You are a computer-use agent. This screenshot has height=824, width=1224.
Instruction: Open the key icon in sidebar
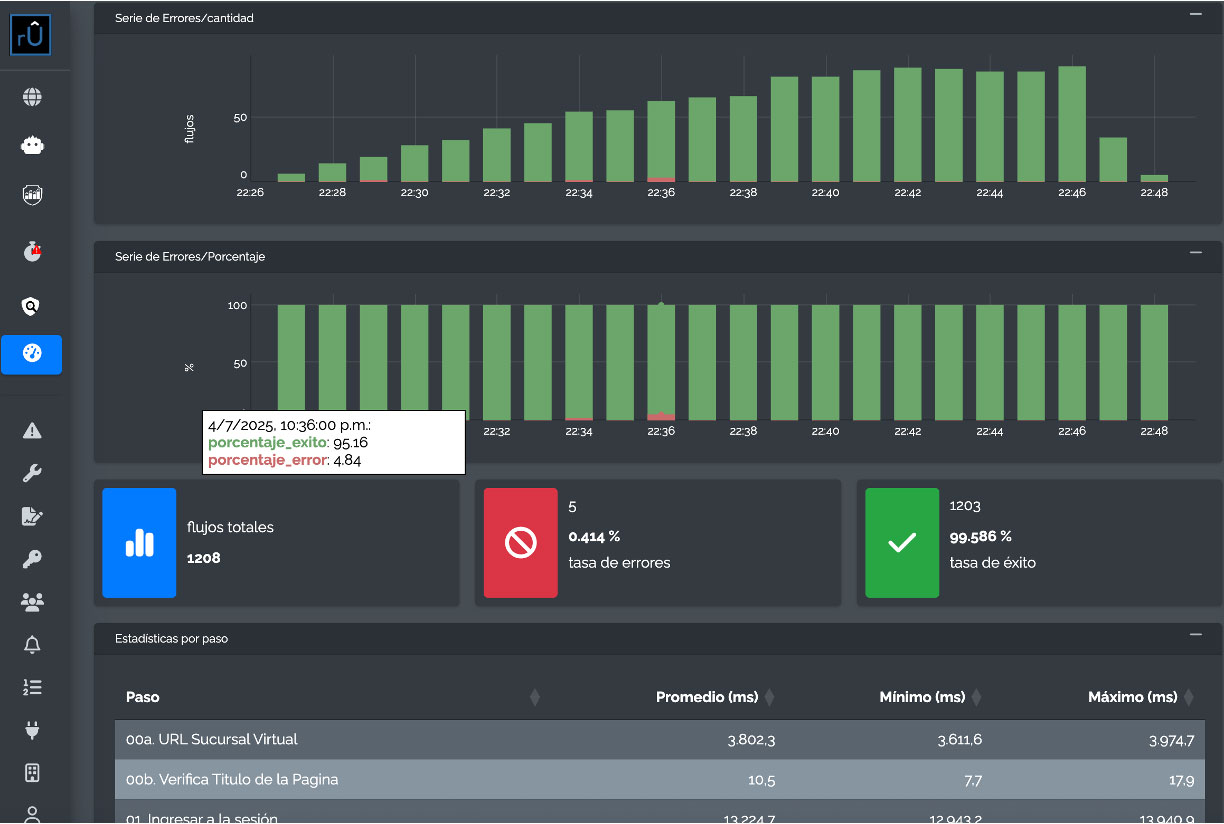click(32, 559)
